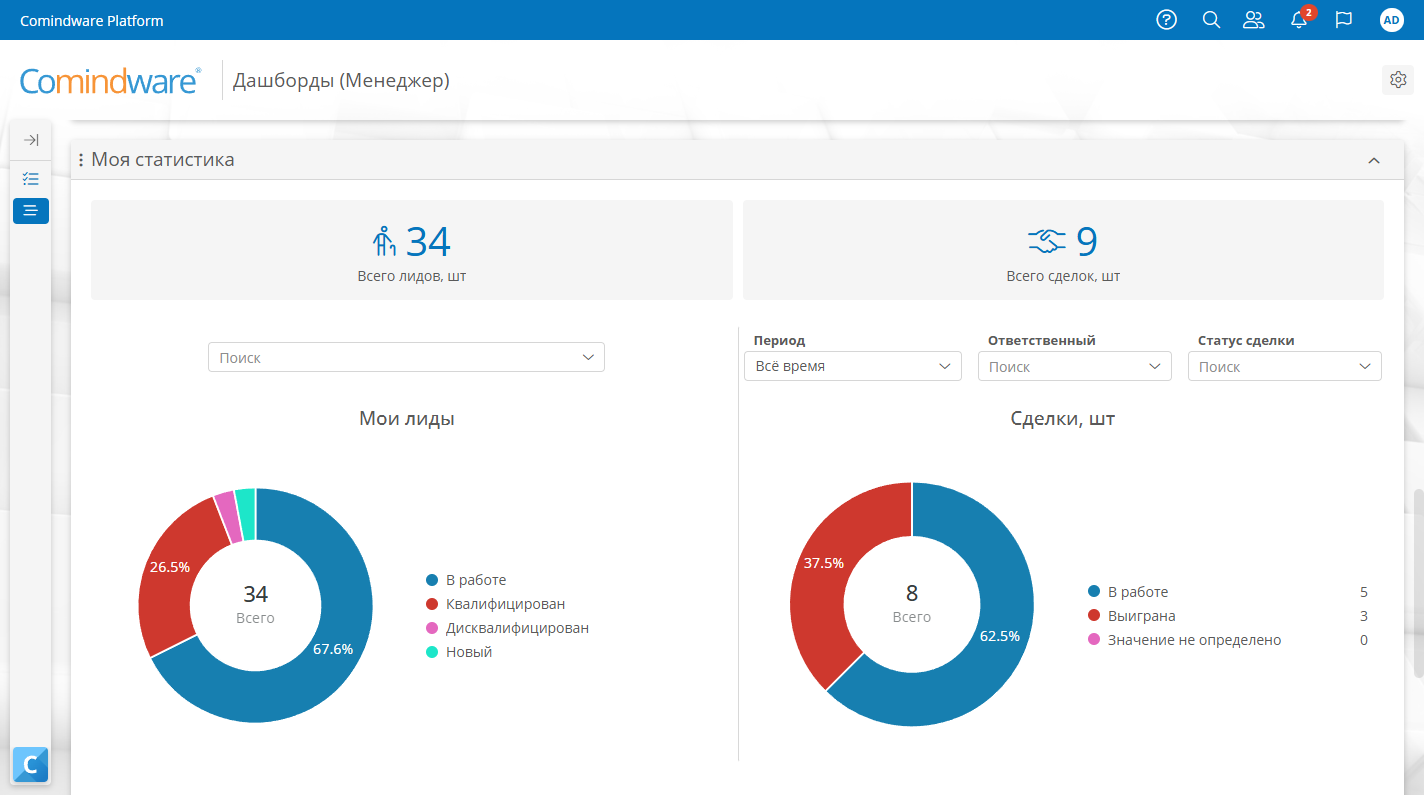
Task: Collapse the 'Моя статистика' panel chevron
Action: pyautogui.click(x=1374, y=160)
